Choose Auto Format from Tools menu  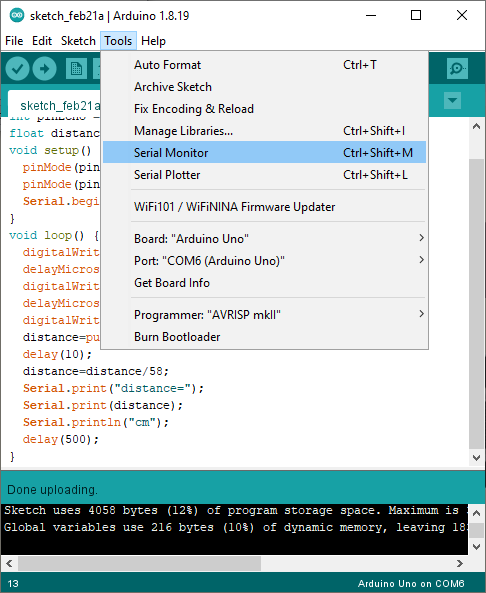coord(264,65)
